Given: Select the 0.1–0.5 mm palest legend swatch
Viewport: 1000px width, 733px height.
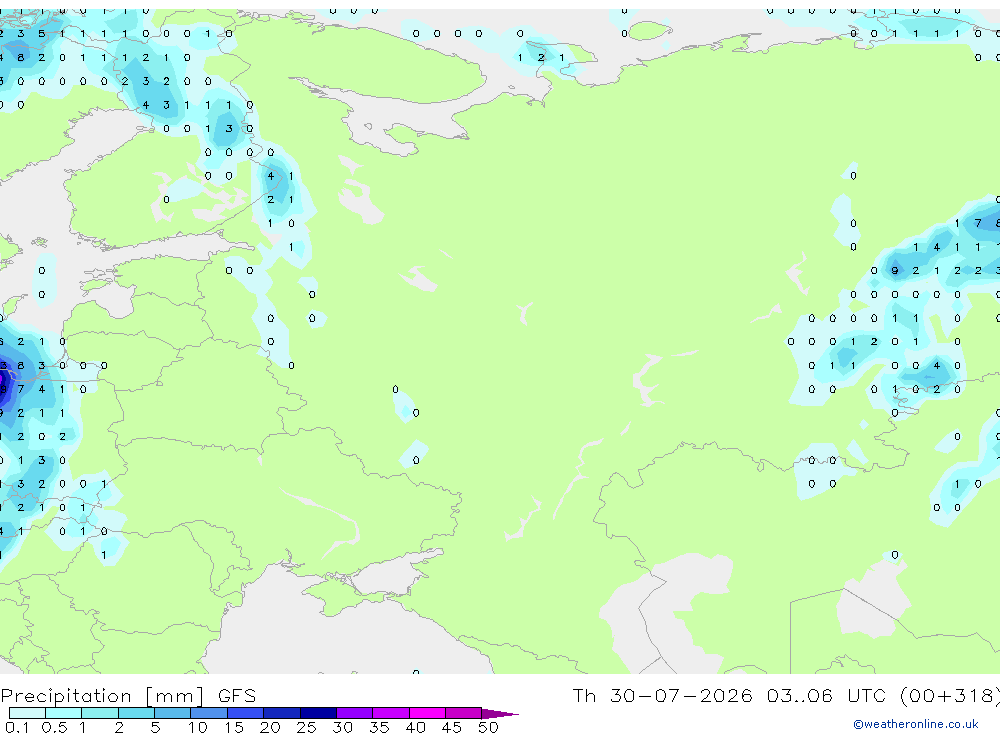Looking at the screenshot, I should 27,713.
